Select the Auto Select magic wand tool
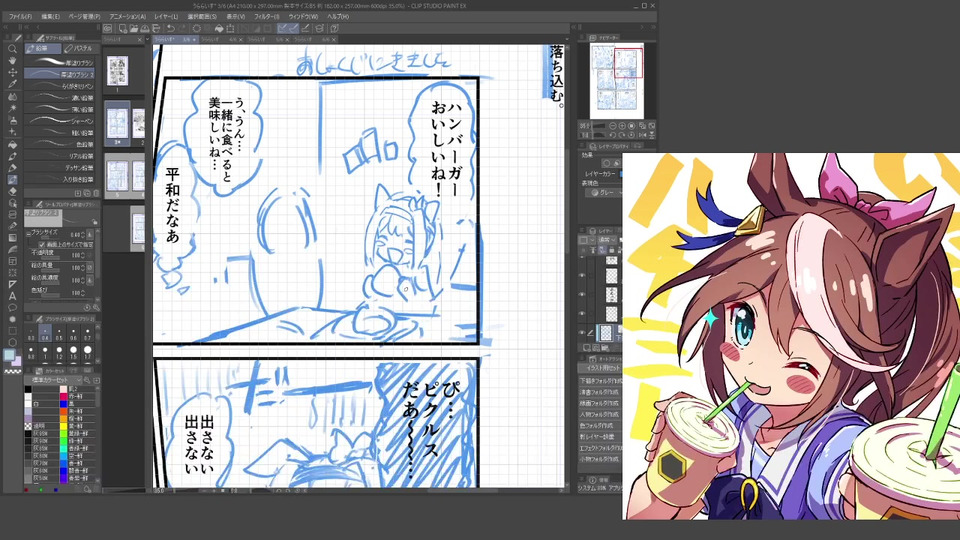Image resolution: width=960 pixels, height=540 pixels. point(12,108)
